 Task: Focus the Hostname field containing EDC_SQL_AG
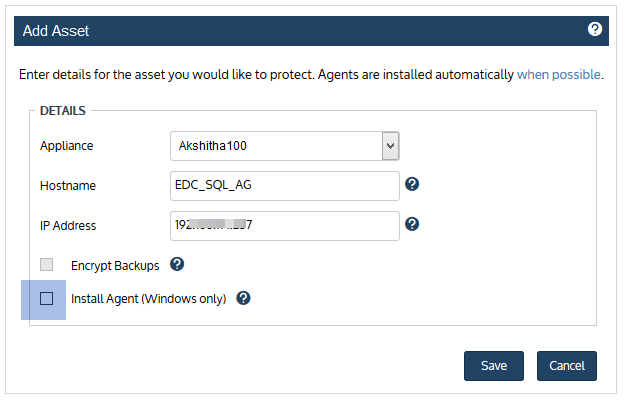click(284, 186)
